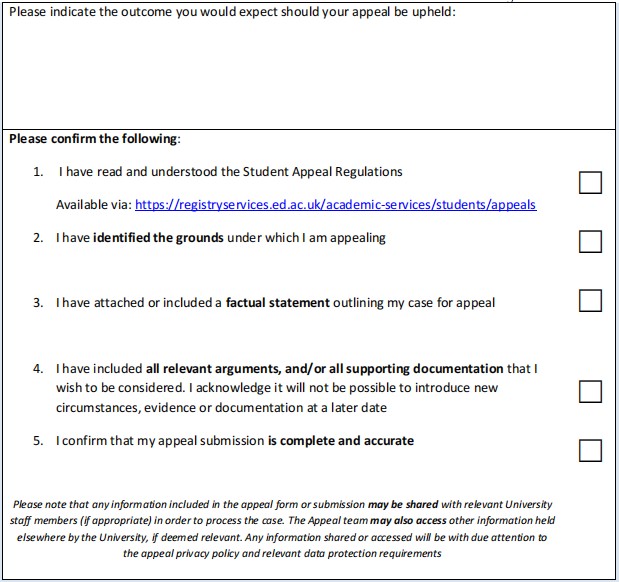Click the 'Available via:' label

click(94, 205)
